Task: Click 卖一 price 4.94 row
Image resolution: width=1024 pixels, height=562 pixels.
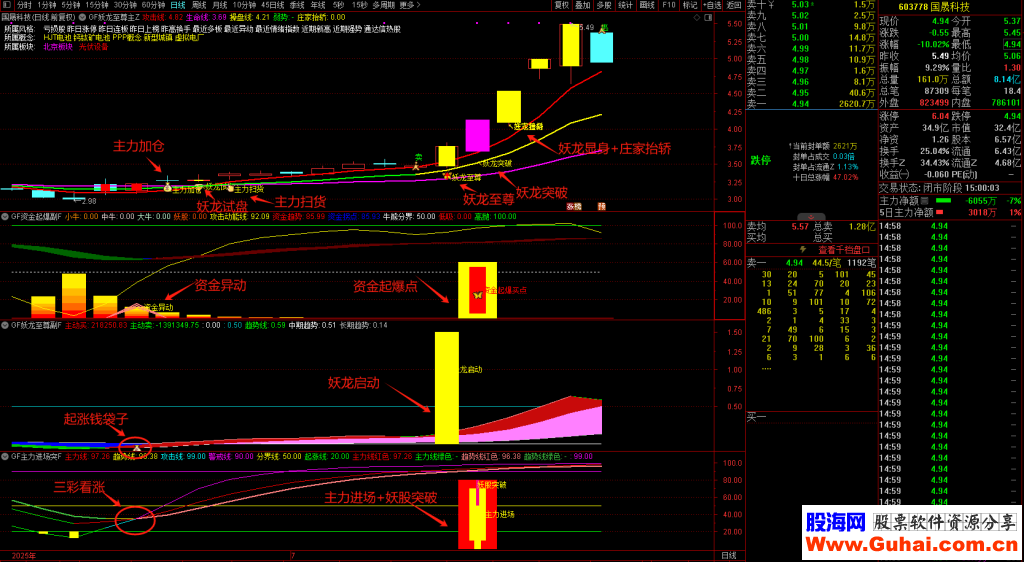Action: coord(811,103)
